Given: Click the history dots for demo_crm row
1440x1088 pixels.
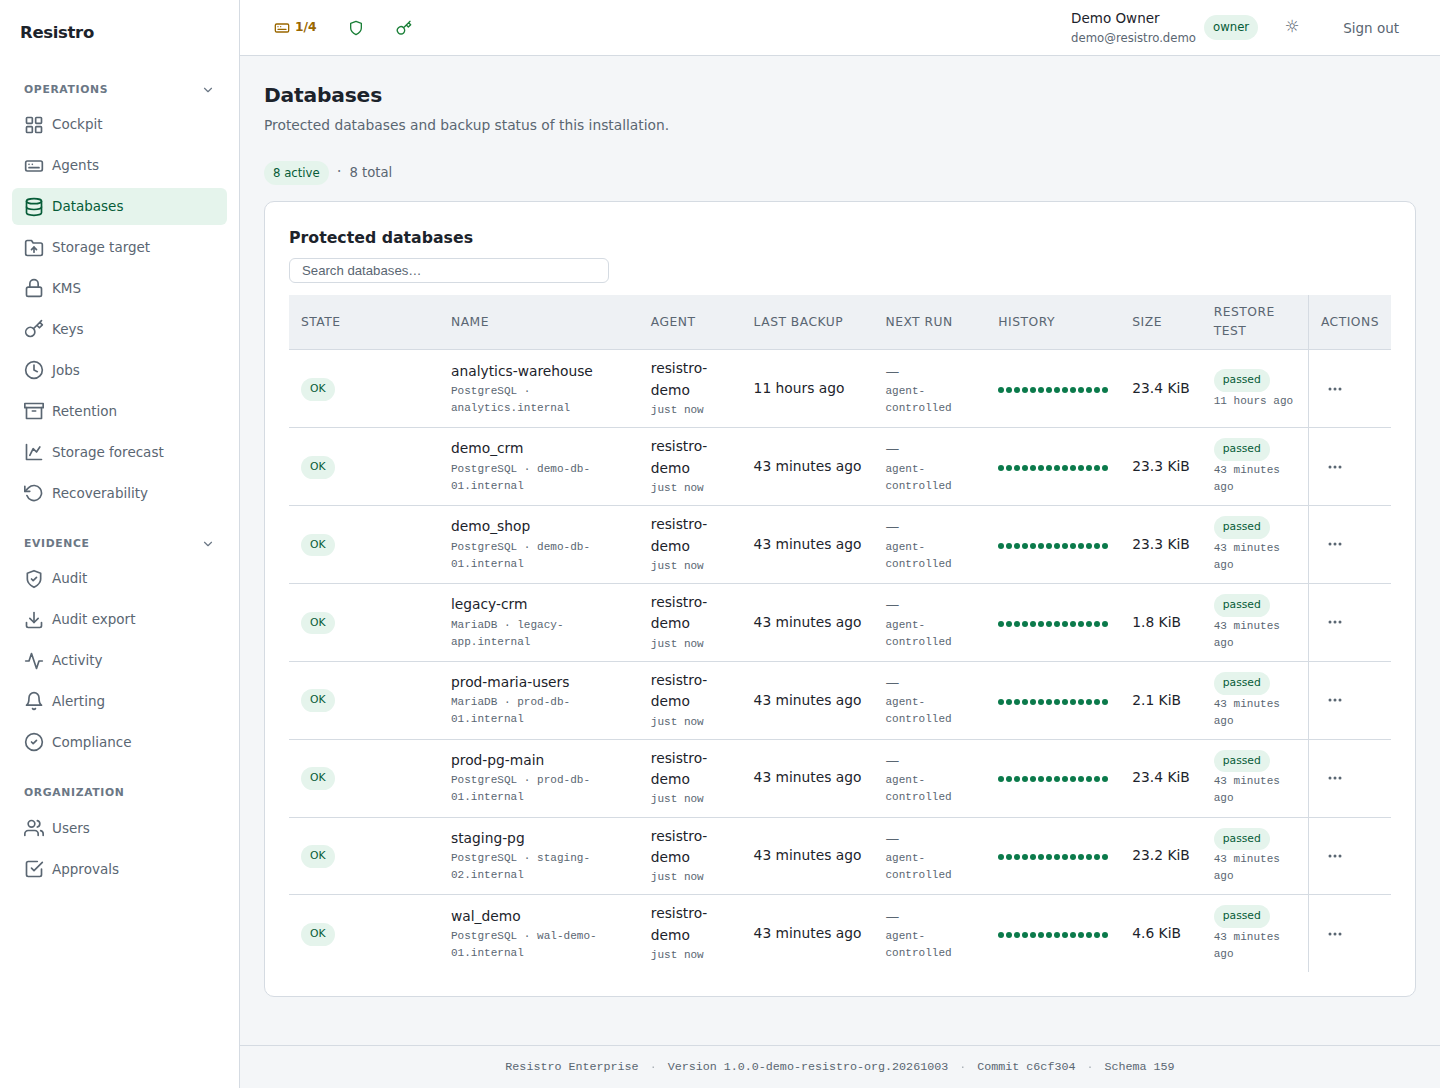Looking at the screenshot, I should click(1052, 468).
